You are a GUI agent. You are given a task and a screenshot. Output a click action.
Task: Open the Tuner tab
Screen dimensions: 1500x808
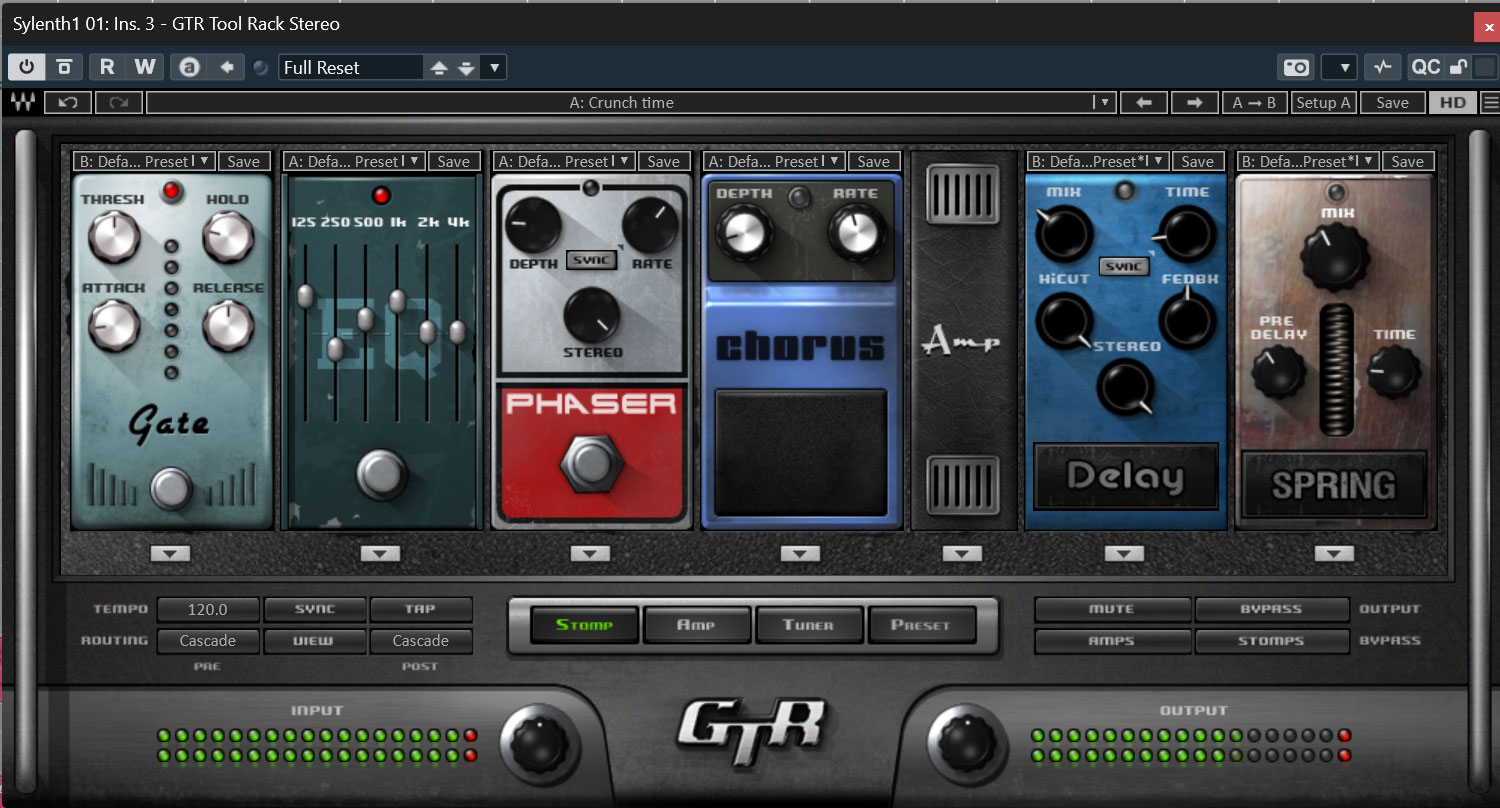[x=808, y=625]
